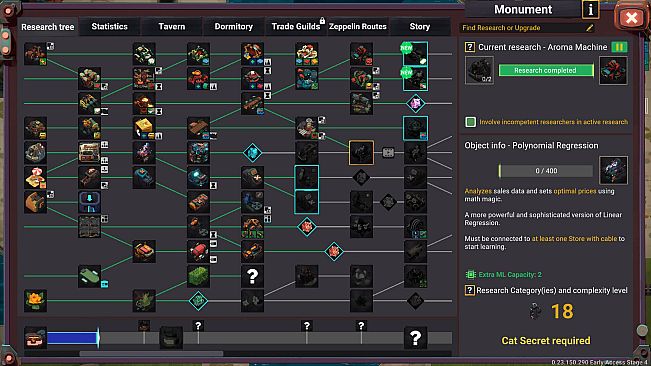Select the green gem diamond node
651x366 pixels.
(198, 300)
